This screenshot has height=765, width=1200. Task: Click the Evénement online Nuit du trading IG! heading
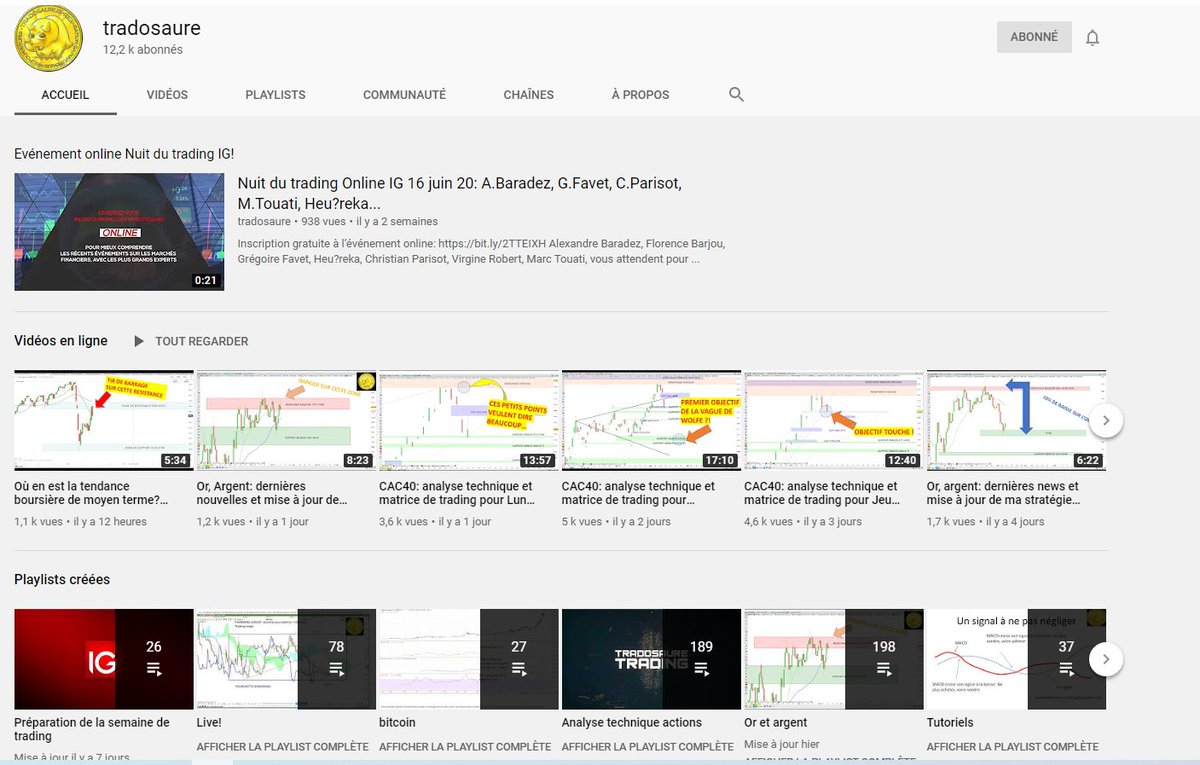(x=124, y=154)
